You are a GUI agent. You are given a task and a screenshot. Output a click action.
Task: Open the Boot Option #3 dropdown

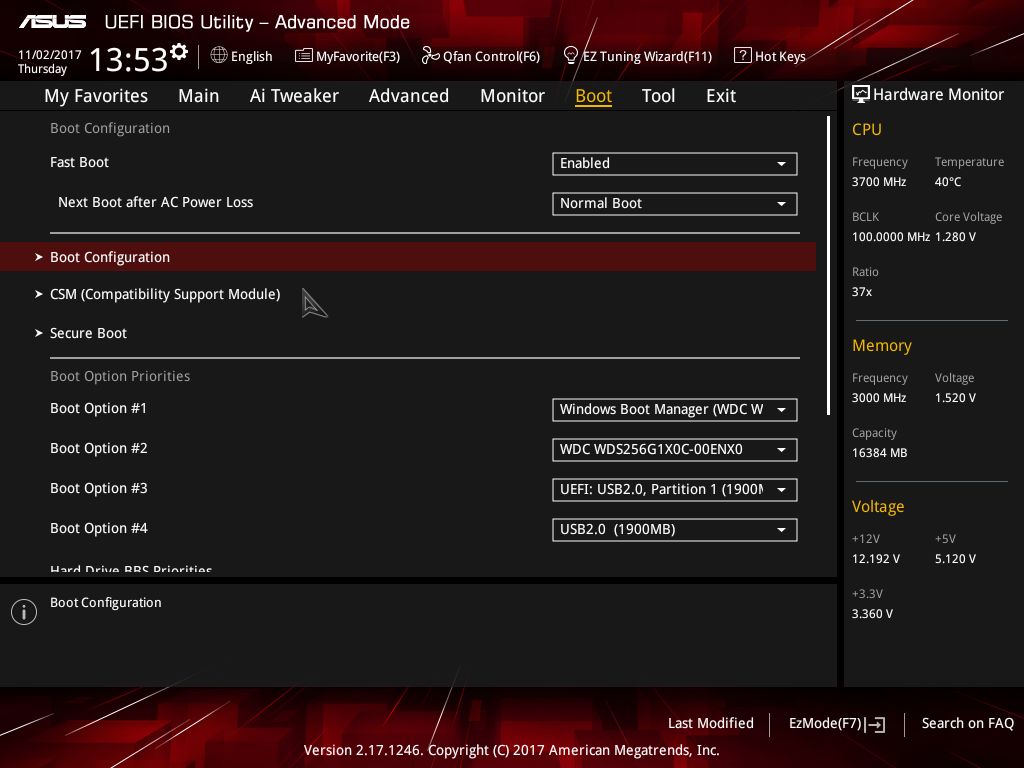pyautogui.click(x=674, y=490)
